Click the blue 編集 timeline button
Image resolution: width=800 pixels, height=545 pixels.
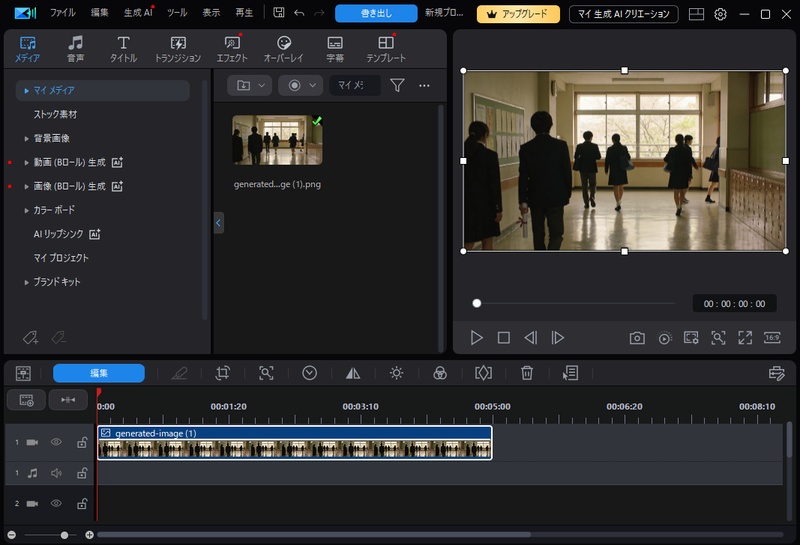pyautogui.click(x=99, y=373)
